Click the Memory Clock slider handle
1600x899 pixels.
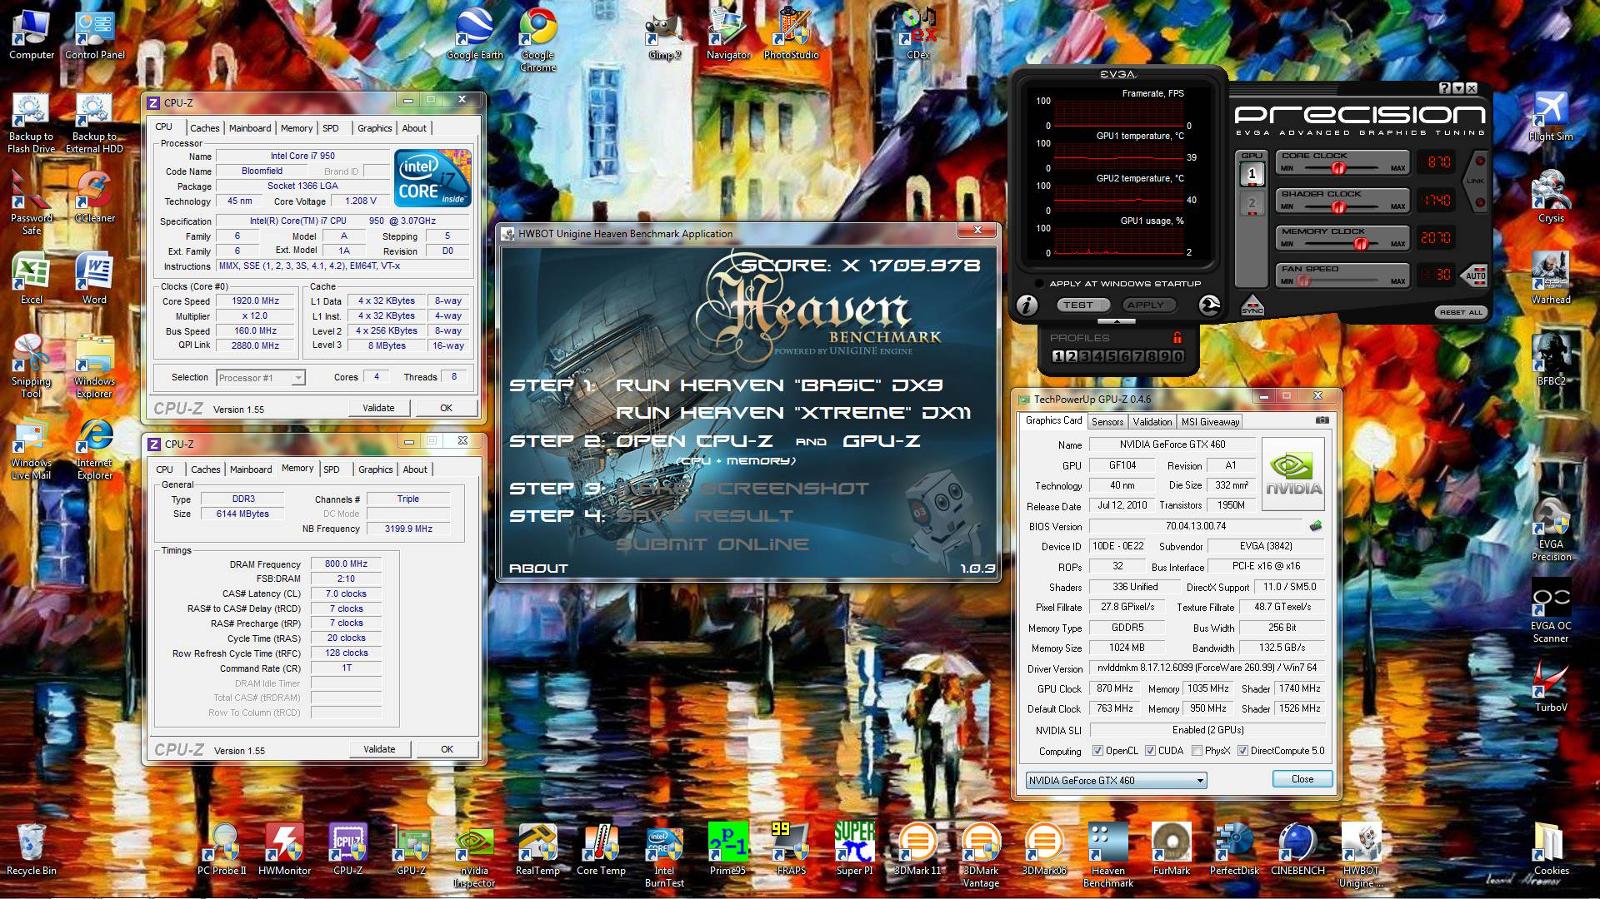click(x=1361, y=244)
